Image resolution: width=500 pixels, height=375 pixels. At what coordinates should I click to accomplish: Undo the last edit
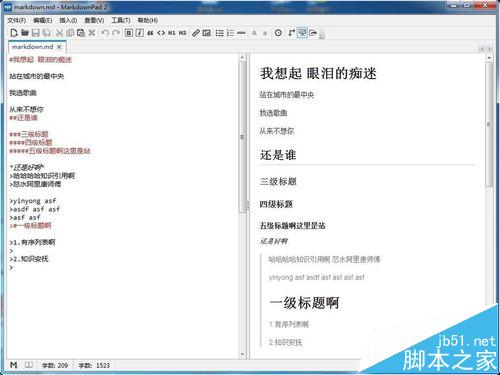pos(105,33)
